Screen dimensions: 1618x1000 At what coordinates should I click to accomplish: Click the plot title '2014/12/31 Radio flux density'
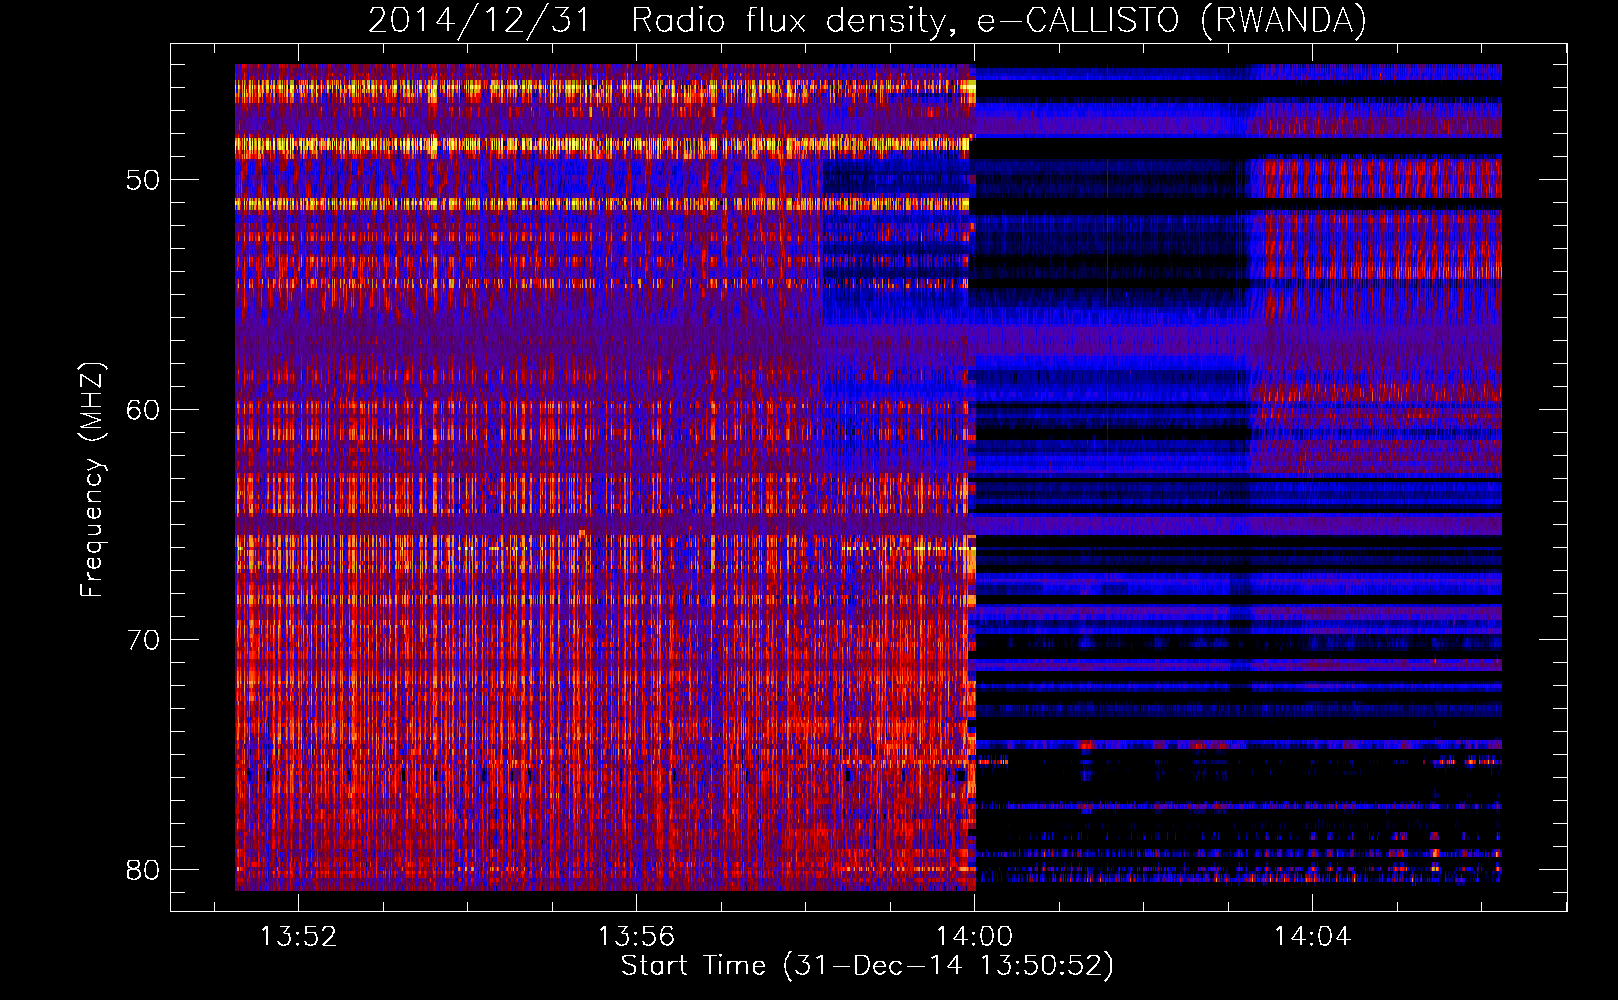pyautogui.click(x=867, y=20)
